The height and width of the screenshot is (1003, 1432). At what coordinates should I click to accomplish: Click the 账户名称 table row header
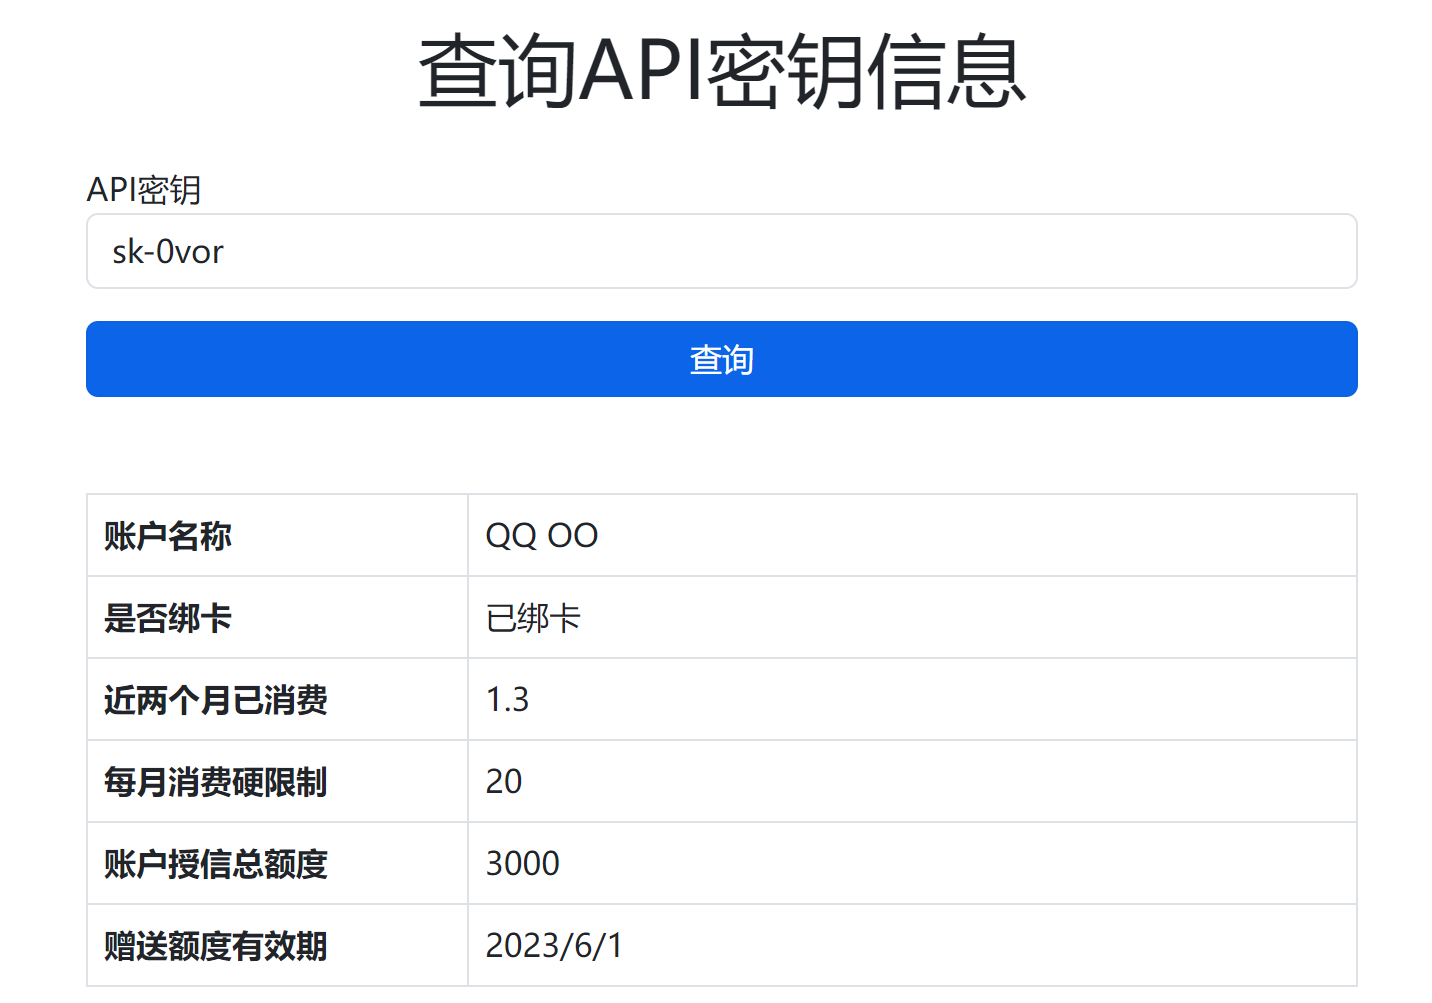[x=166, y=535]
